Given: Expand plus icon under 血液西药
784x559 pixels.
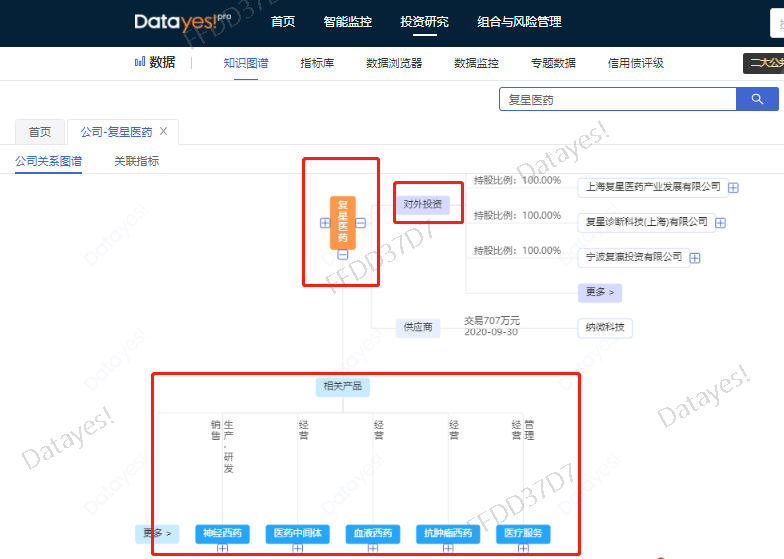Looking at the screenshot, I should coord(373,548).
